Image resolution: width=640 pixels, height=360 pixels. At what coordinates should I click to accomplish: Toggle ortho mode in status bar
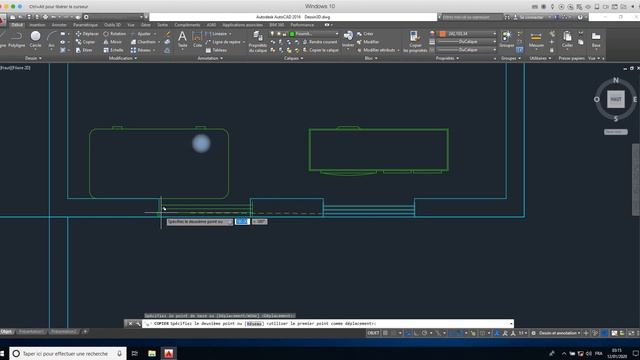[416, 333]
